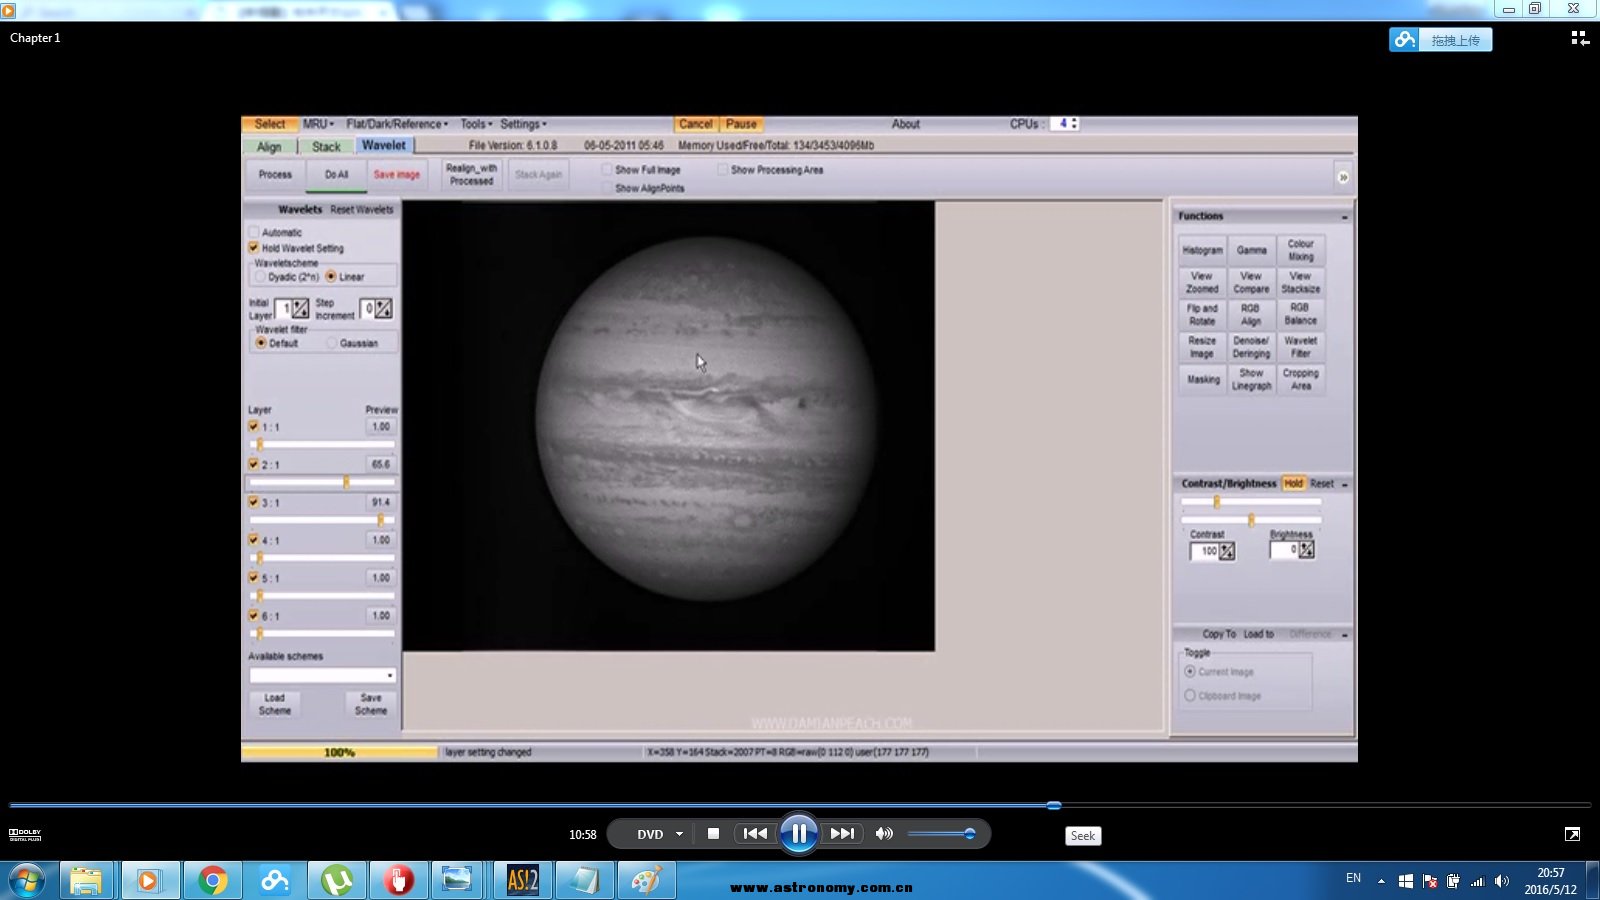Image resolution: width=1600 pixels, height=900 pixels.
Task: Exit full-screen using the bottom-right arrow icon
Action: point(1572,834)
